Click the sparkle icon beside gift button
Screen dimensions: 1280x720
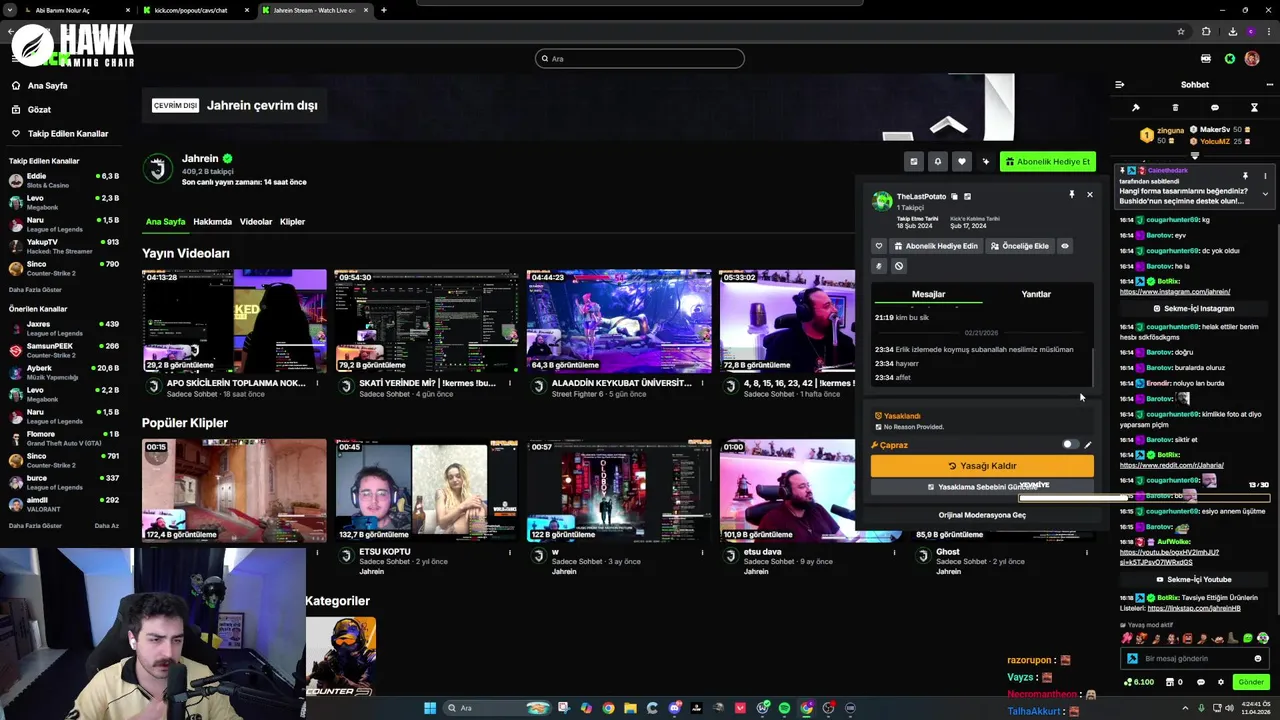click(x=986, y=161)
